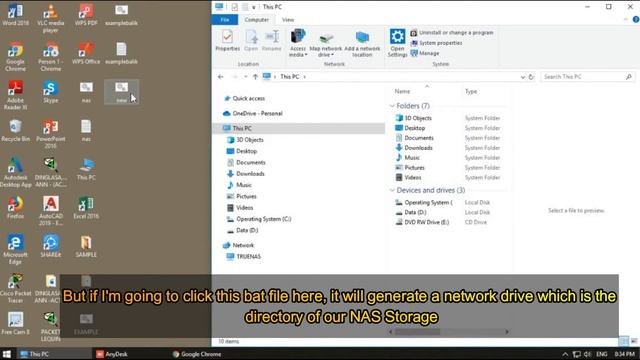This screenshot has height=360, width=640.
Task: Select 3D Objects in file list
Action: 413,118
